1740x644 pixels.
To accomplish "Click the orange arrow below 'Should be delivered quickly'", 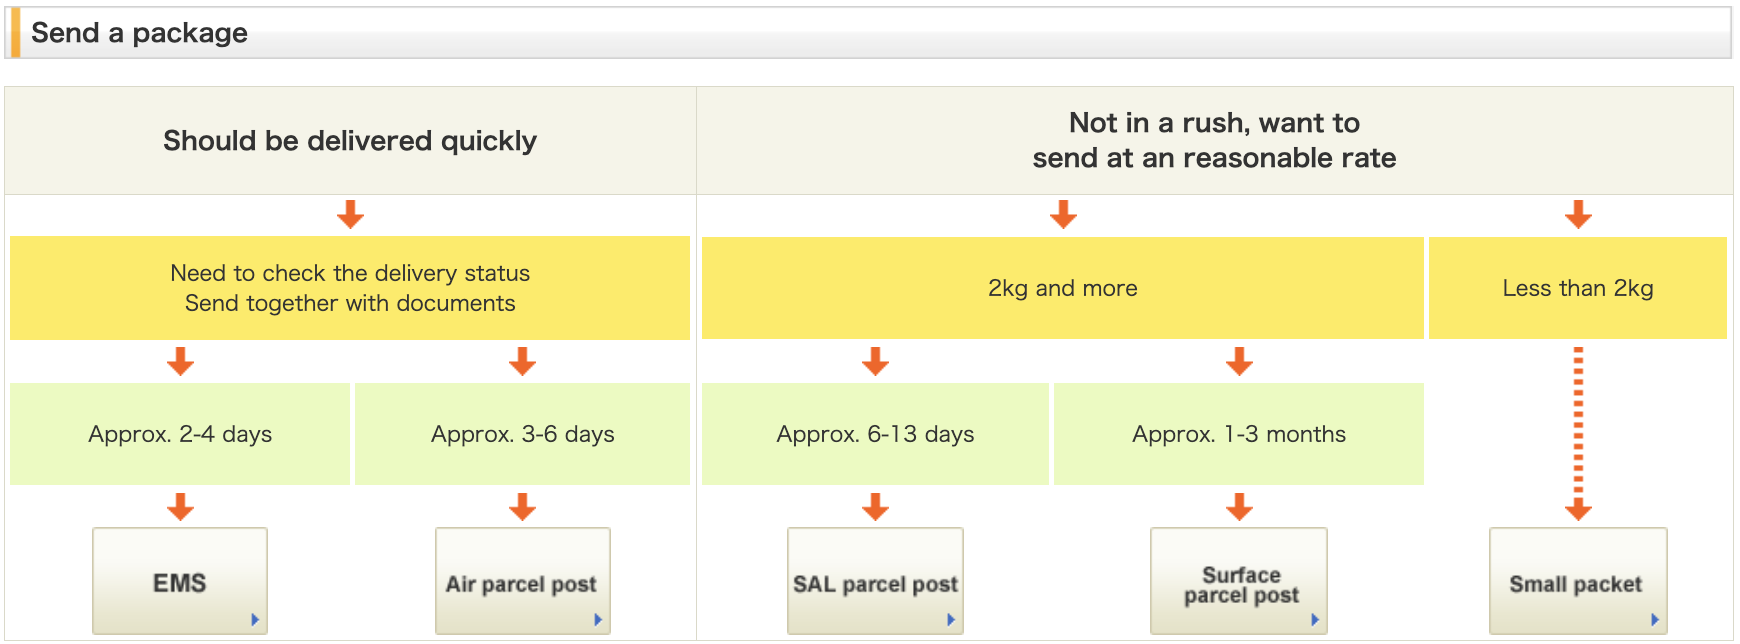I will [x=352, y=213].
